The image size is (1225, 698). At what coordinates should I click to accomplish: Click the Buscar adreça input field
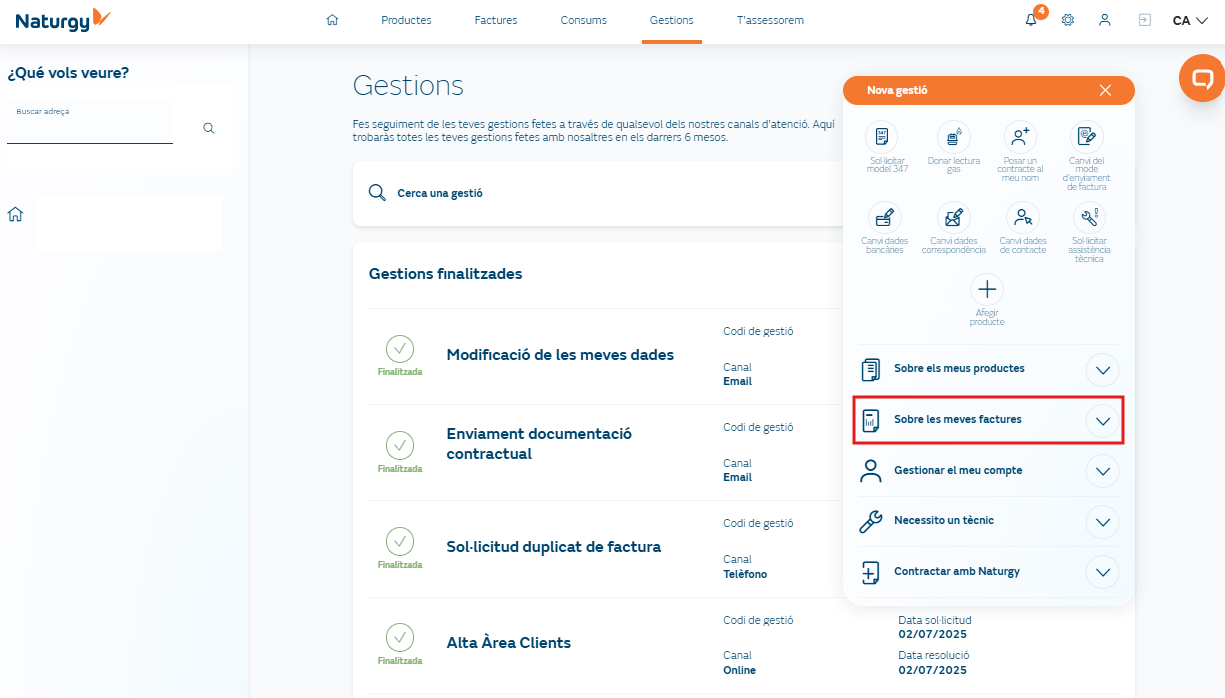[x=90, y=128]
